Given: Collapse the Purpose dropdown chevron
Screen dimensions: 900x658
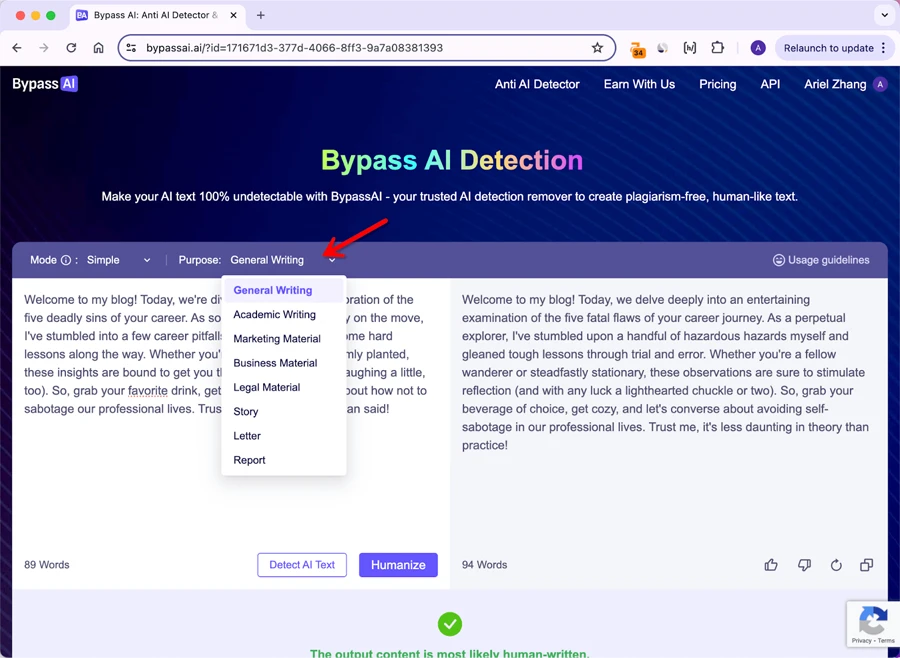Looking at the screenshot, I should click(332, 261).
